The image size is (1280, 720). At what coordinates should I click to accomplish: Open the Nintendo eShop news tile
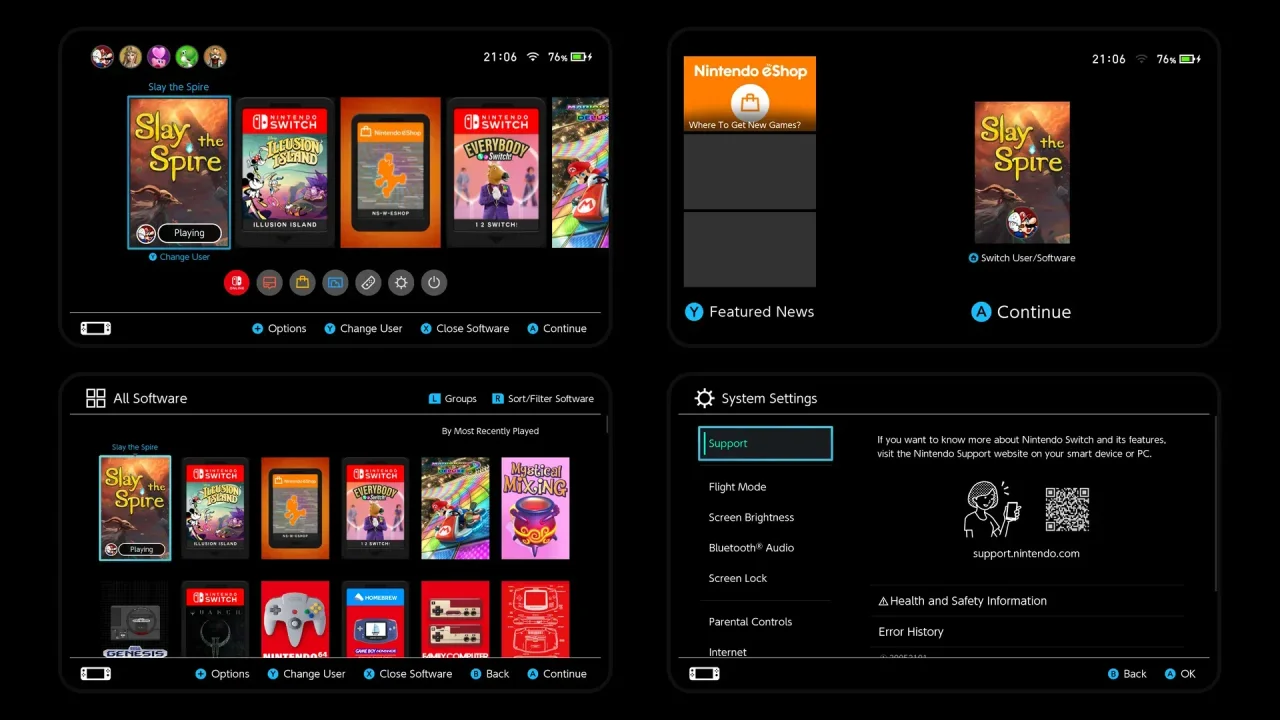point(750,94)
